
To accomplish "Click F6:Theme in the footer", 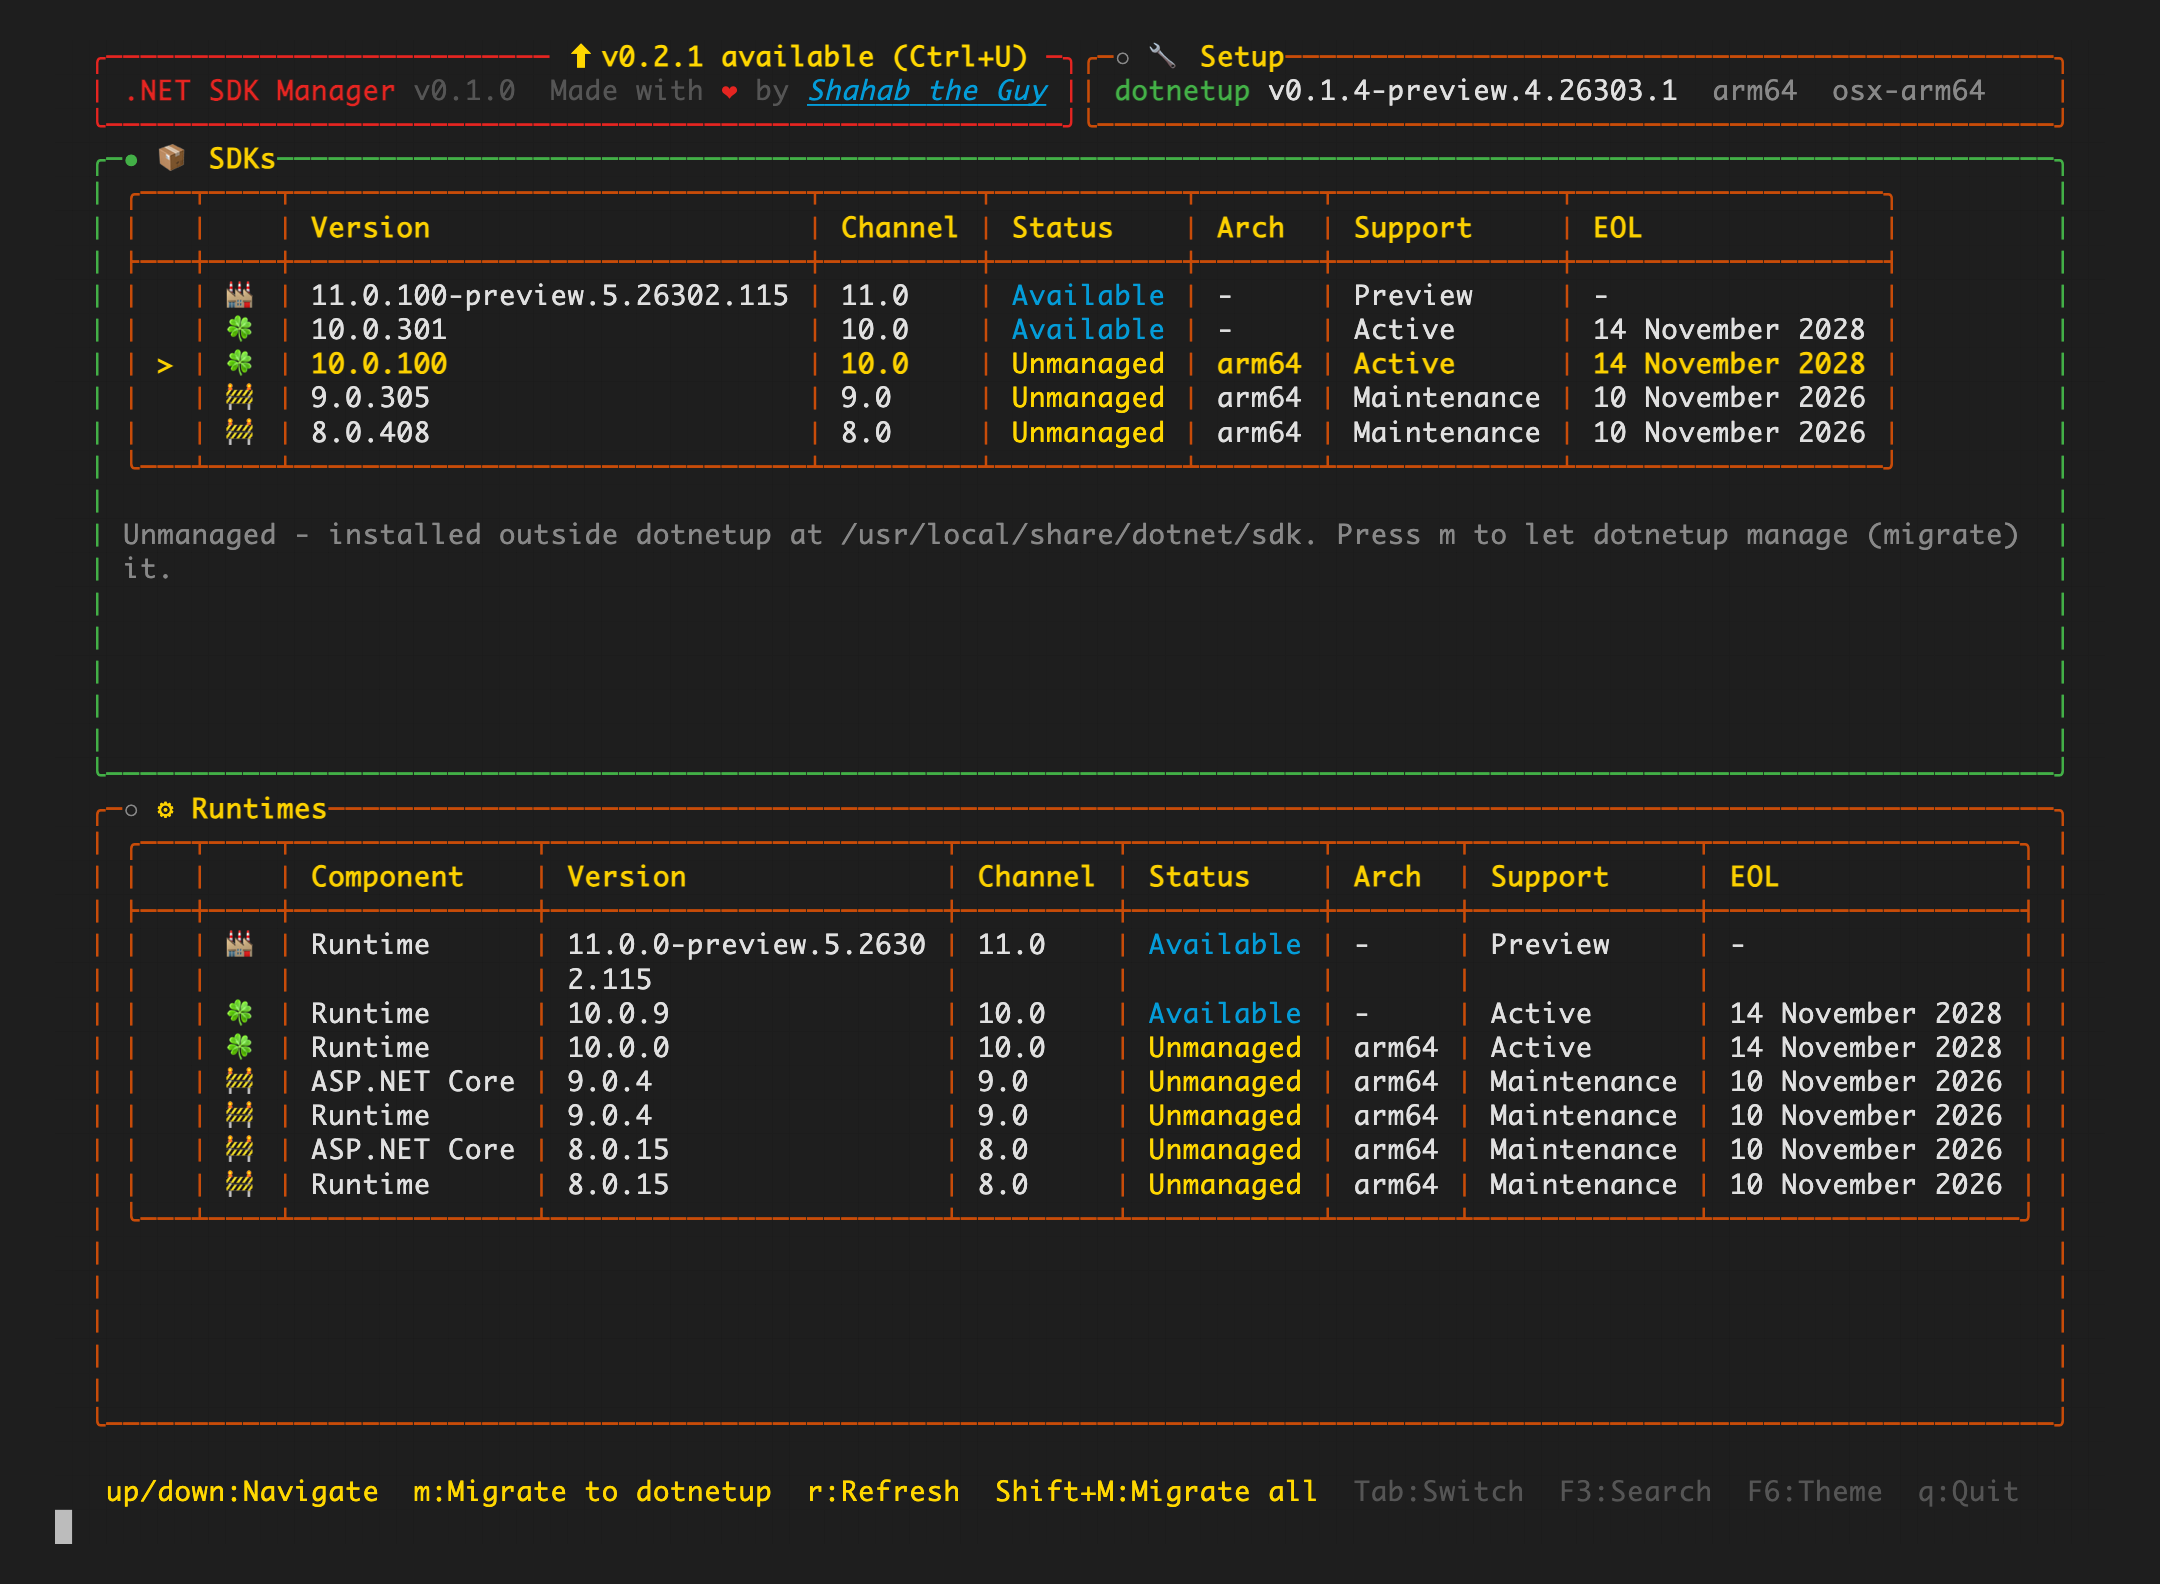I will (x=1814, y=1491).
